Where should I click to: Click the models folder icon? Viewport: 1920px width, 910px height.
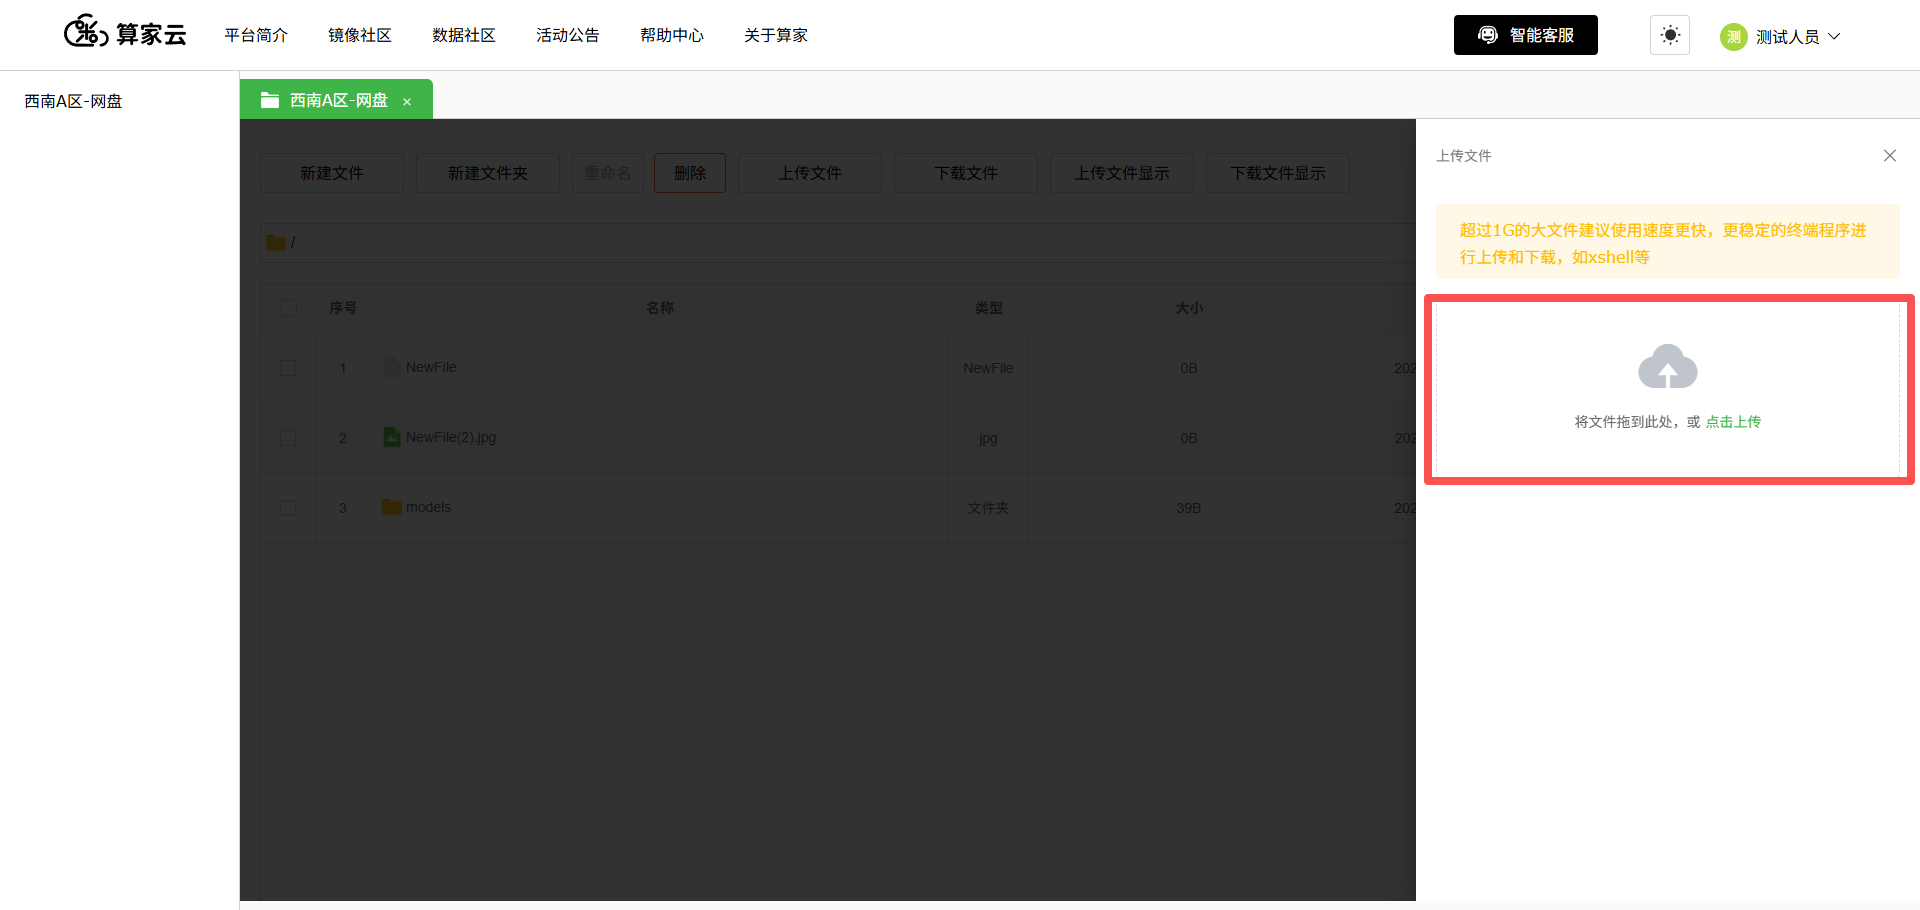tap(392, 507)
